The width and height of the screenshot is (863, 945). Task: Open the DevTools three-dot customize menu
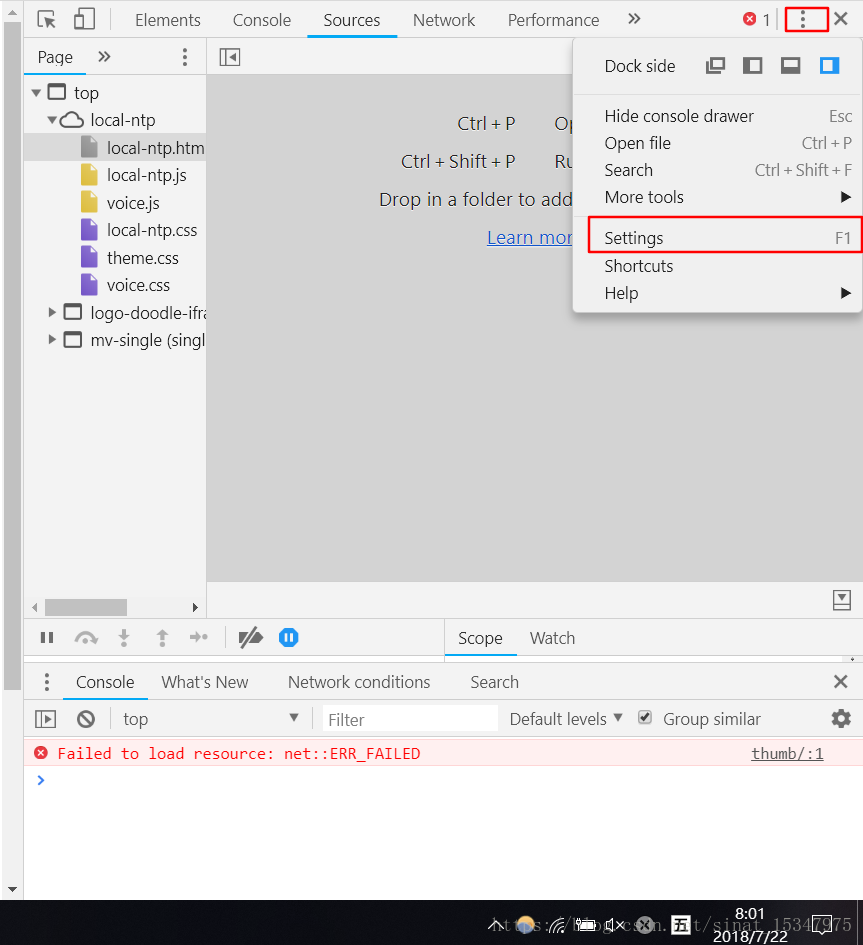click(803, 19)
